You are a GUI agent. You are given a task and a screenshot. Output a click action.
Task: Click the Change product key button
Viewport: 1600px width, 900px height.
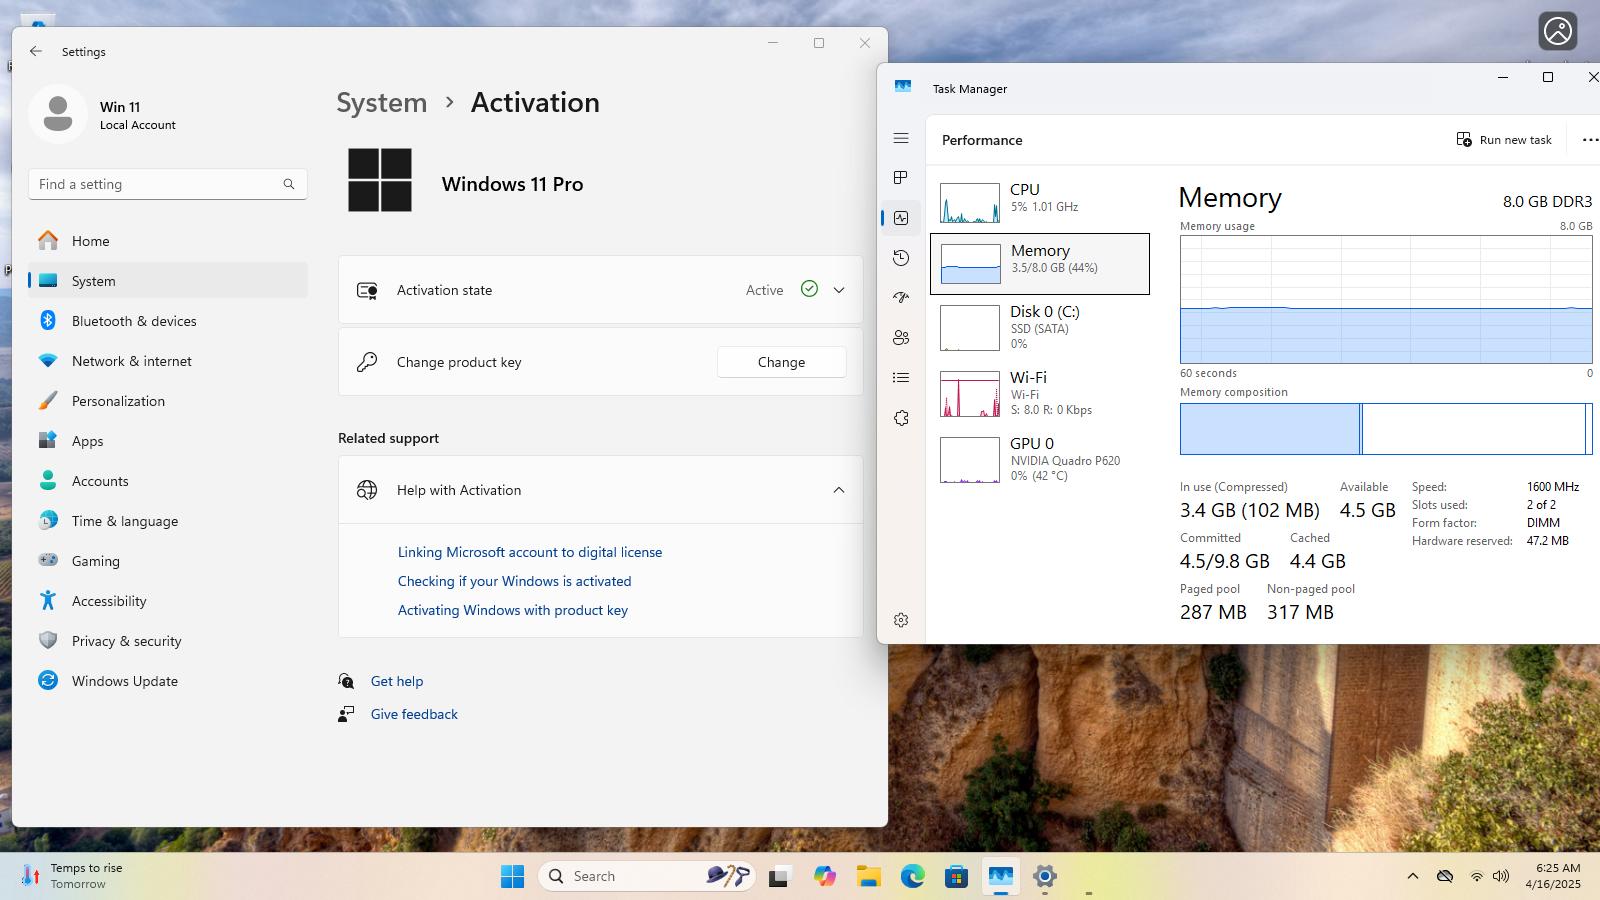(781, 362)
